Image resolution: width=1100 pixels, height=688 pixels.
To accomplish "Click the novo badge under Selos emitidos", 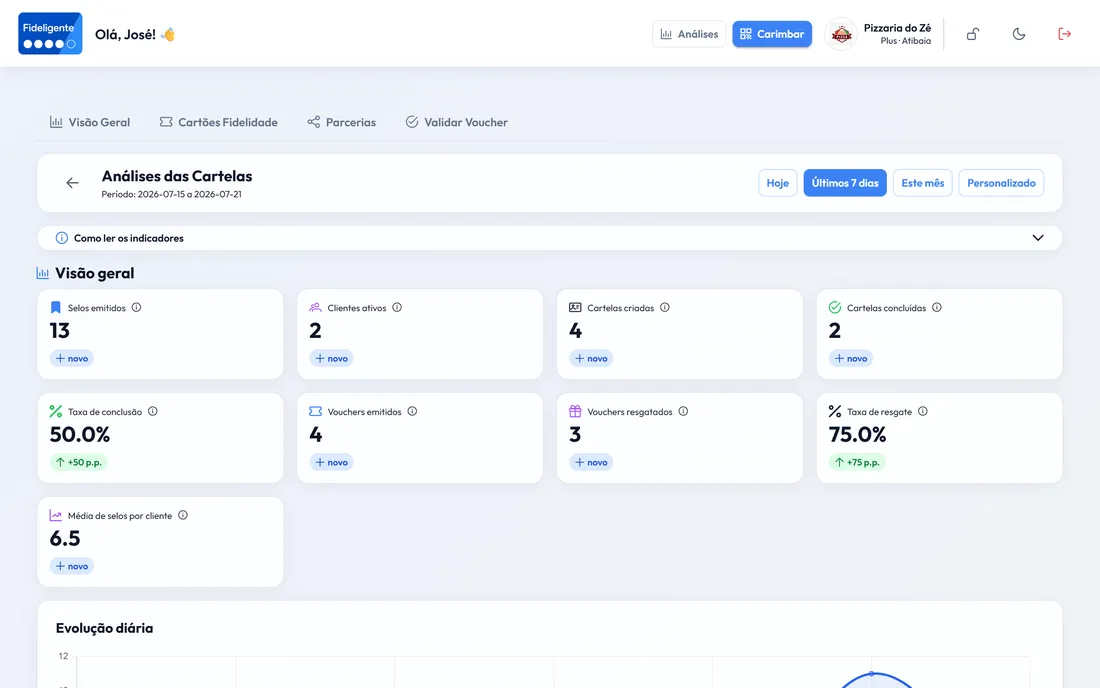I will tap(72, 358).
